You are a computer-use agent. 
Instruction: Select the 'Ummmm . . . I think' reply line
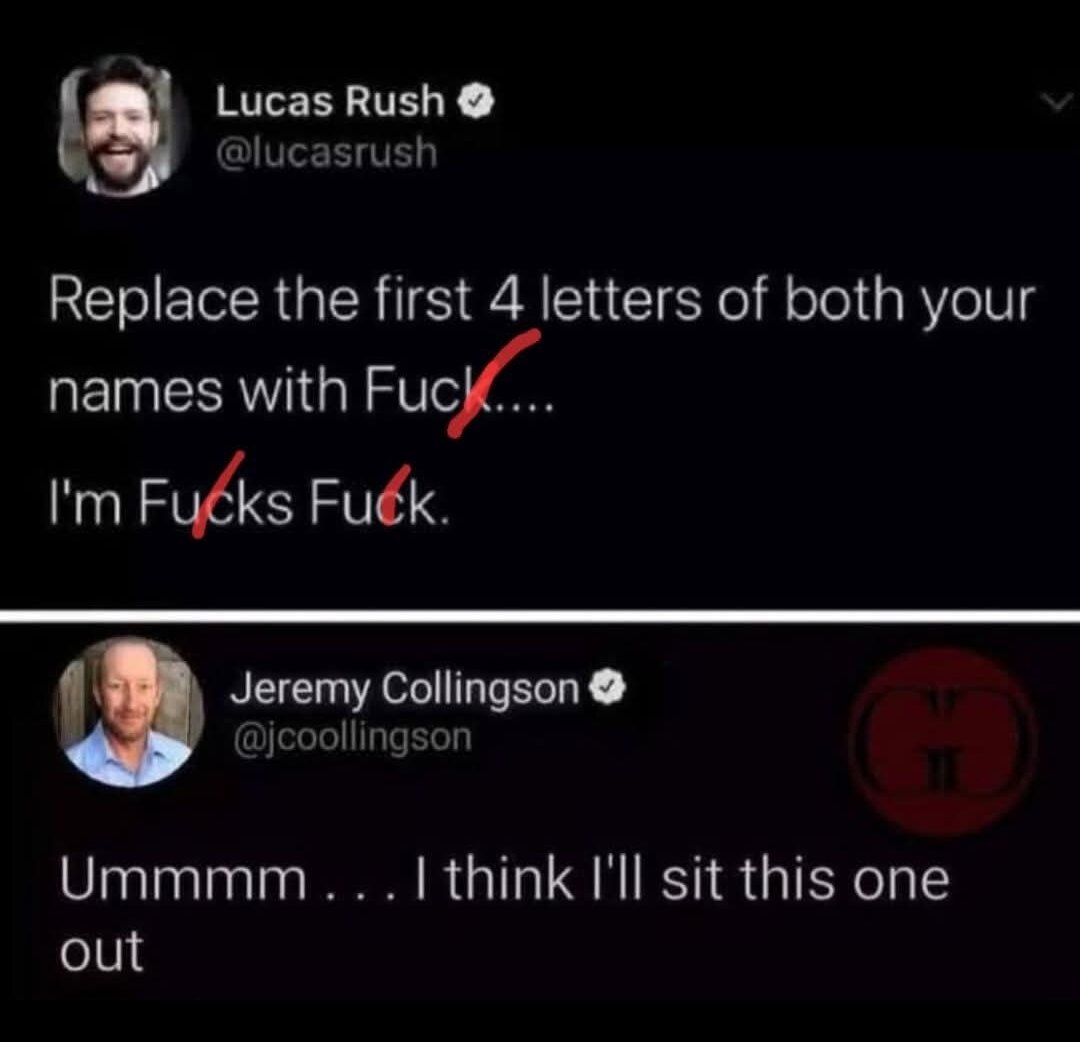[x=505, y=879]
